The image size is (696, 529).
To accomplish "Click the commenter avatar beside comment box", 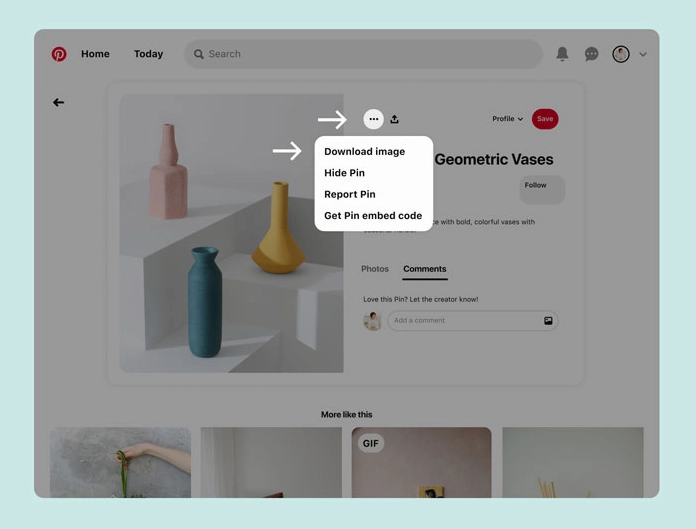I will coord(372,321).
